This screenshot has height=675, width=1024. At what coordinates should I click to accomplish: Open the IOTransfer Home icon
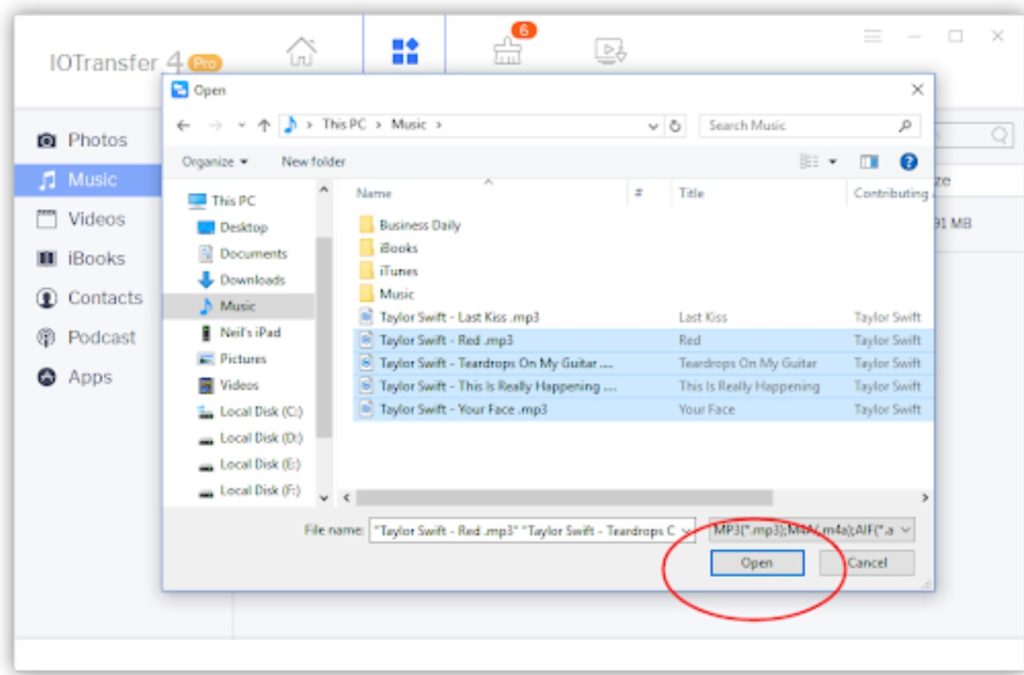click(x=301, y=51)
